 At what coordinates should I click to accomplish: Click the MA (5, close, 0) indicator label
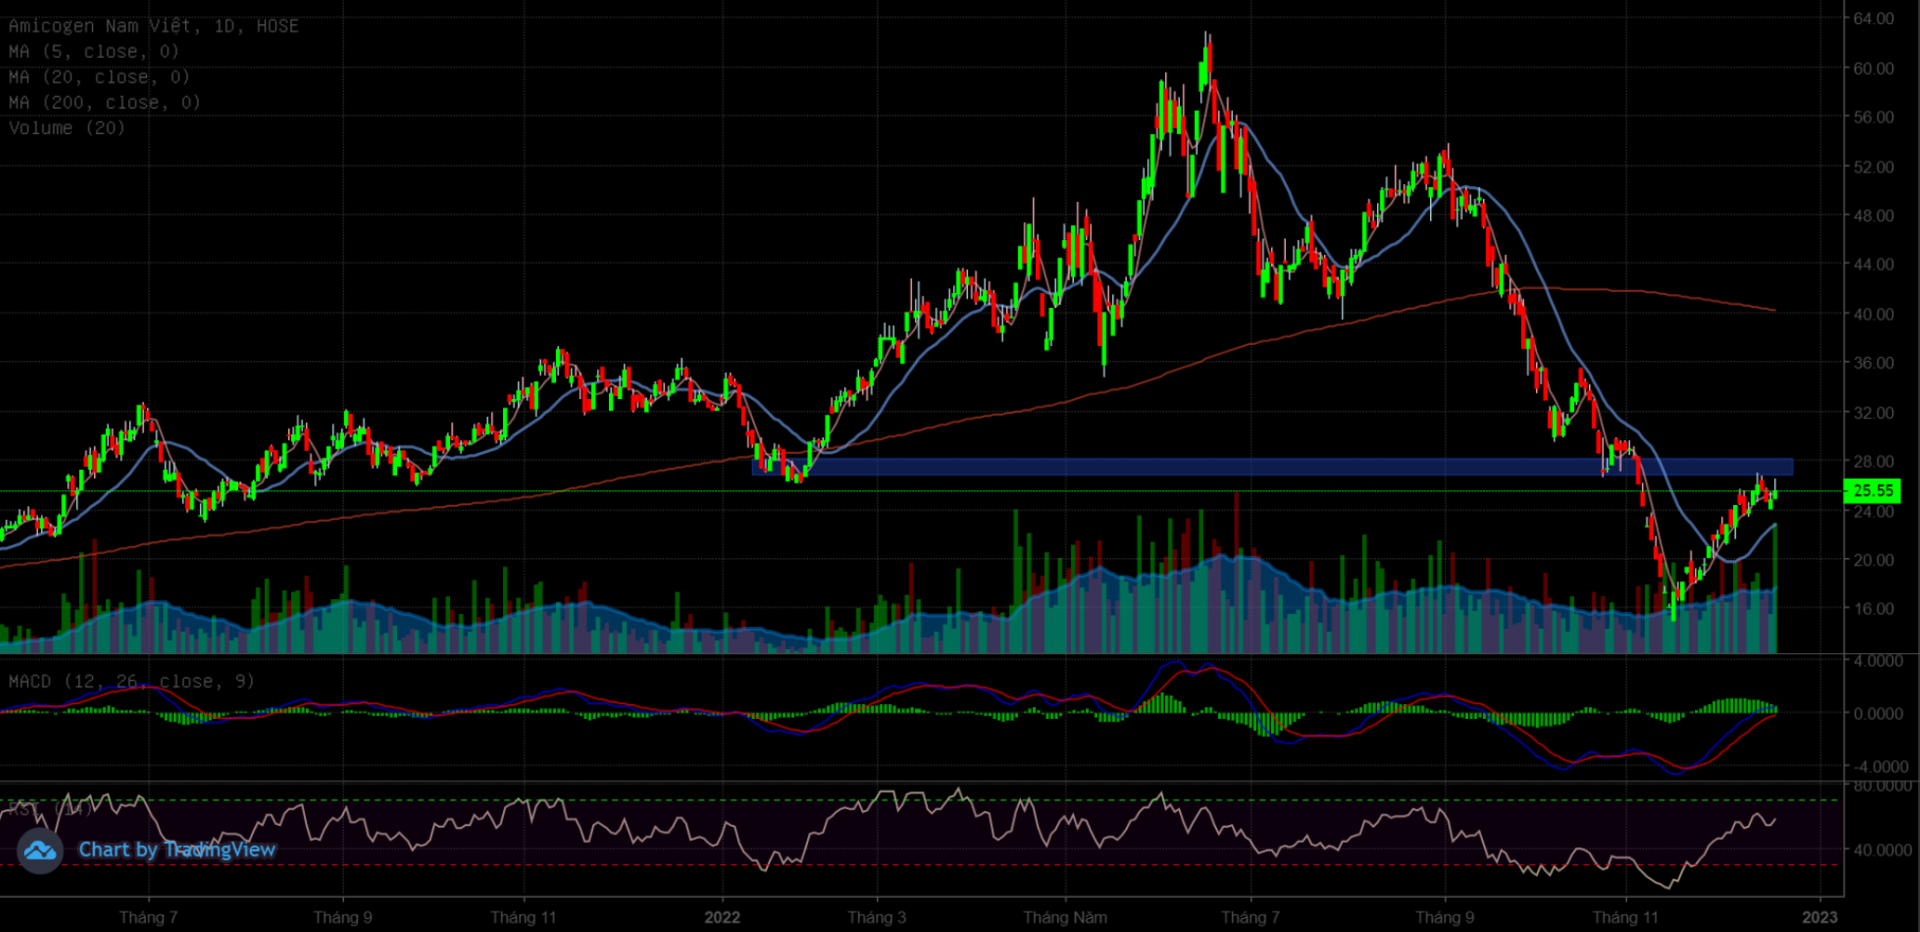pyautogui.click(x=93, y=52)
